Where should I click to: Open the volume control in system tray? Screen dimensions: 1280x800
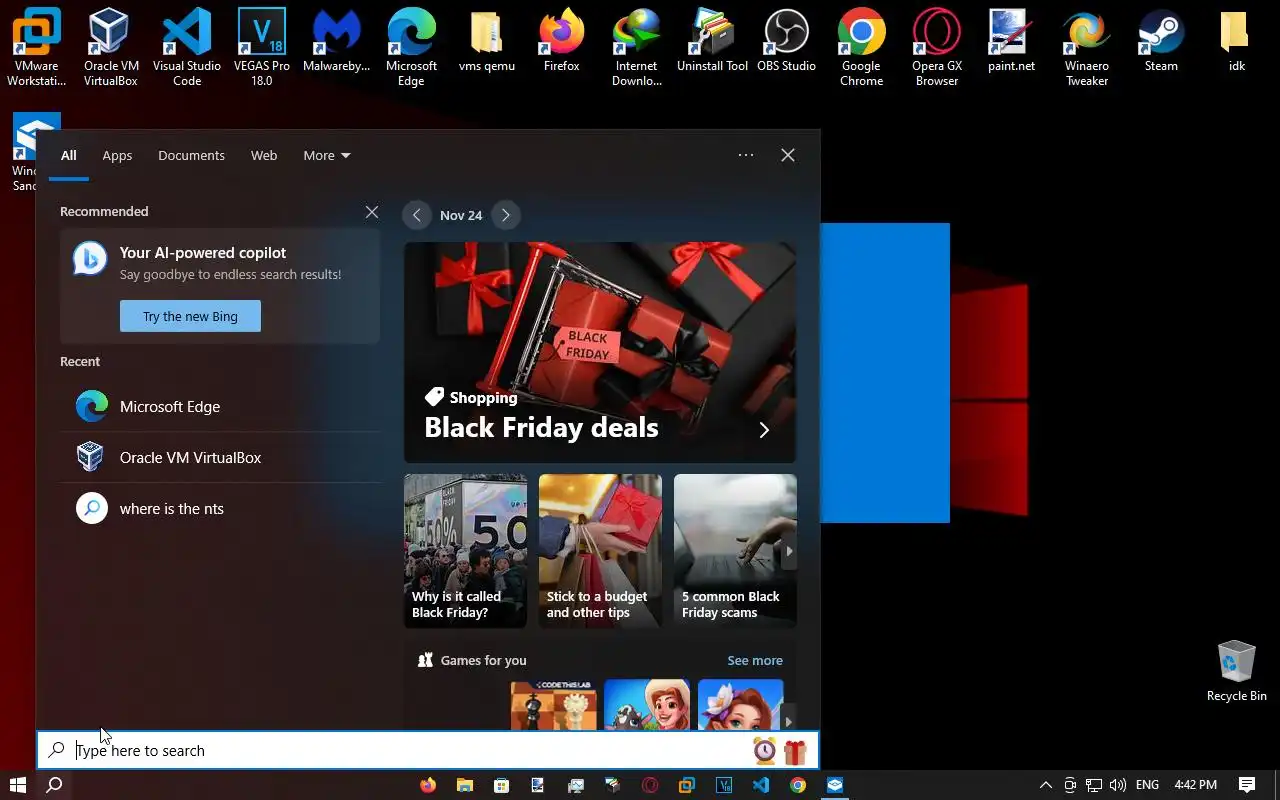tap(1118, 785)
